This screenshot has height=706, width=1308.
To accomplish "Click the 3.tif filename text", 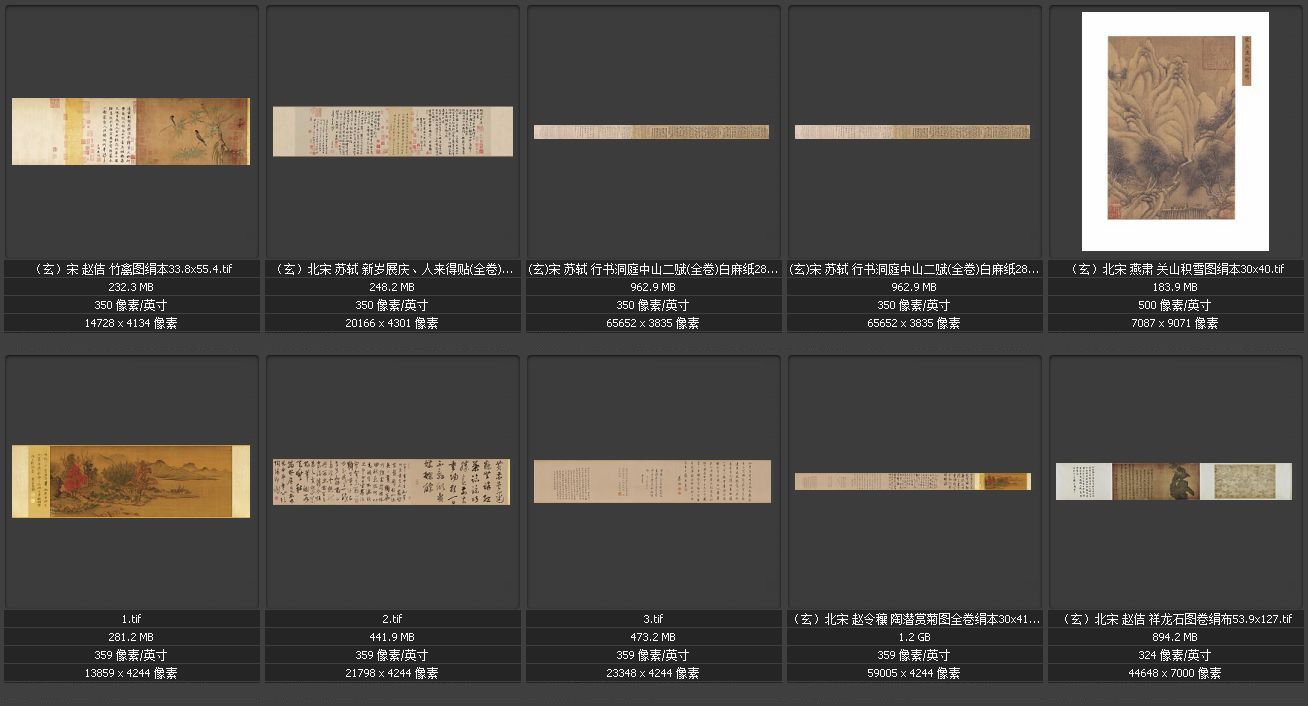I will coord(653,619).
